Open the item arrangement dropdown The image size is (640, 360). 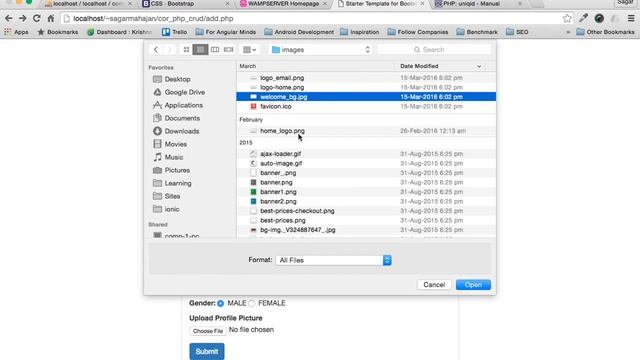(x=249, y=49)
